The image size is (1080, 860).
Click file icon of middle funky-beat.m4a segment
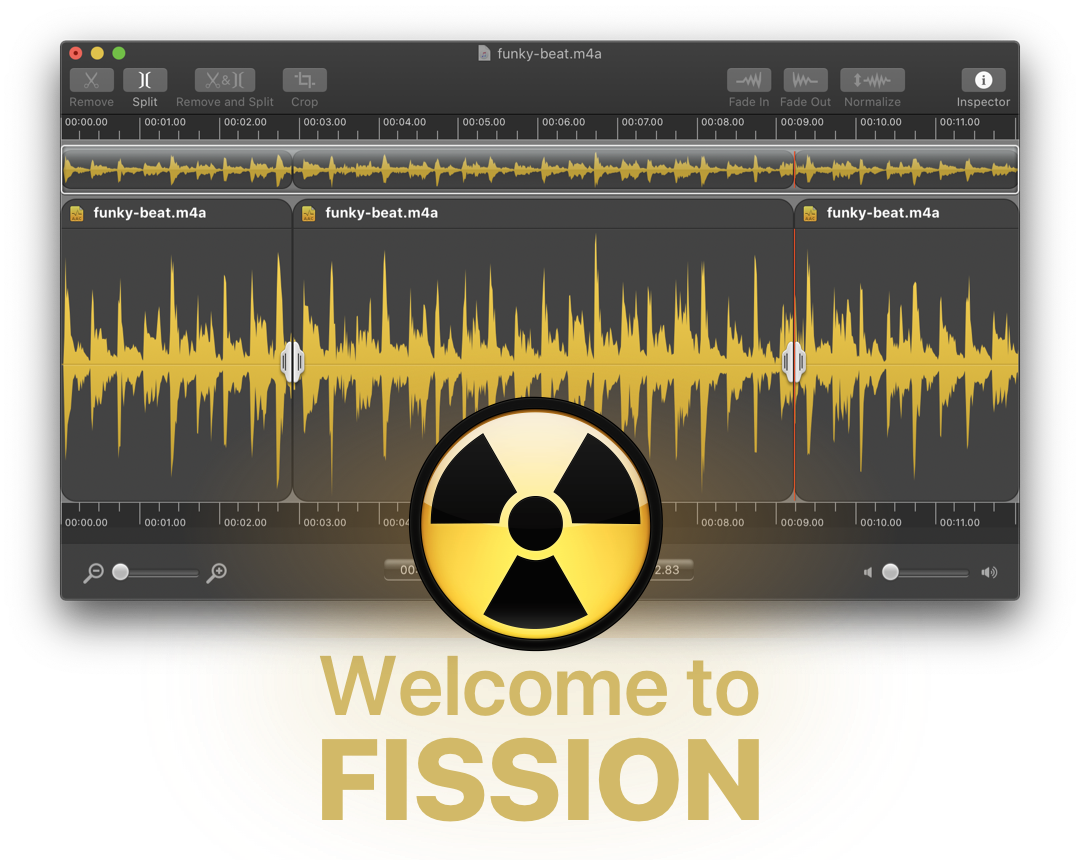click(x=309, y=213)
